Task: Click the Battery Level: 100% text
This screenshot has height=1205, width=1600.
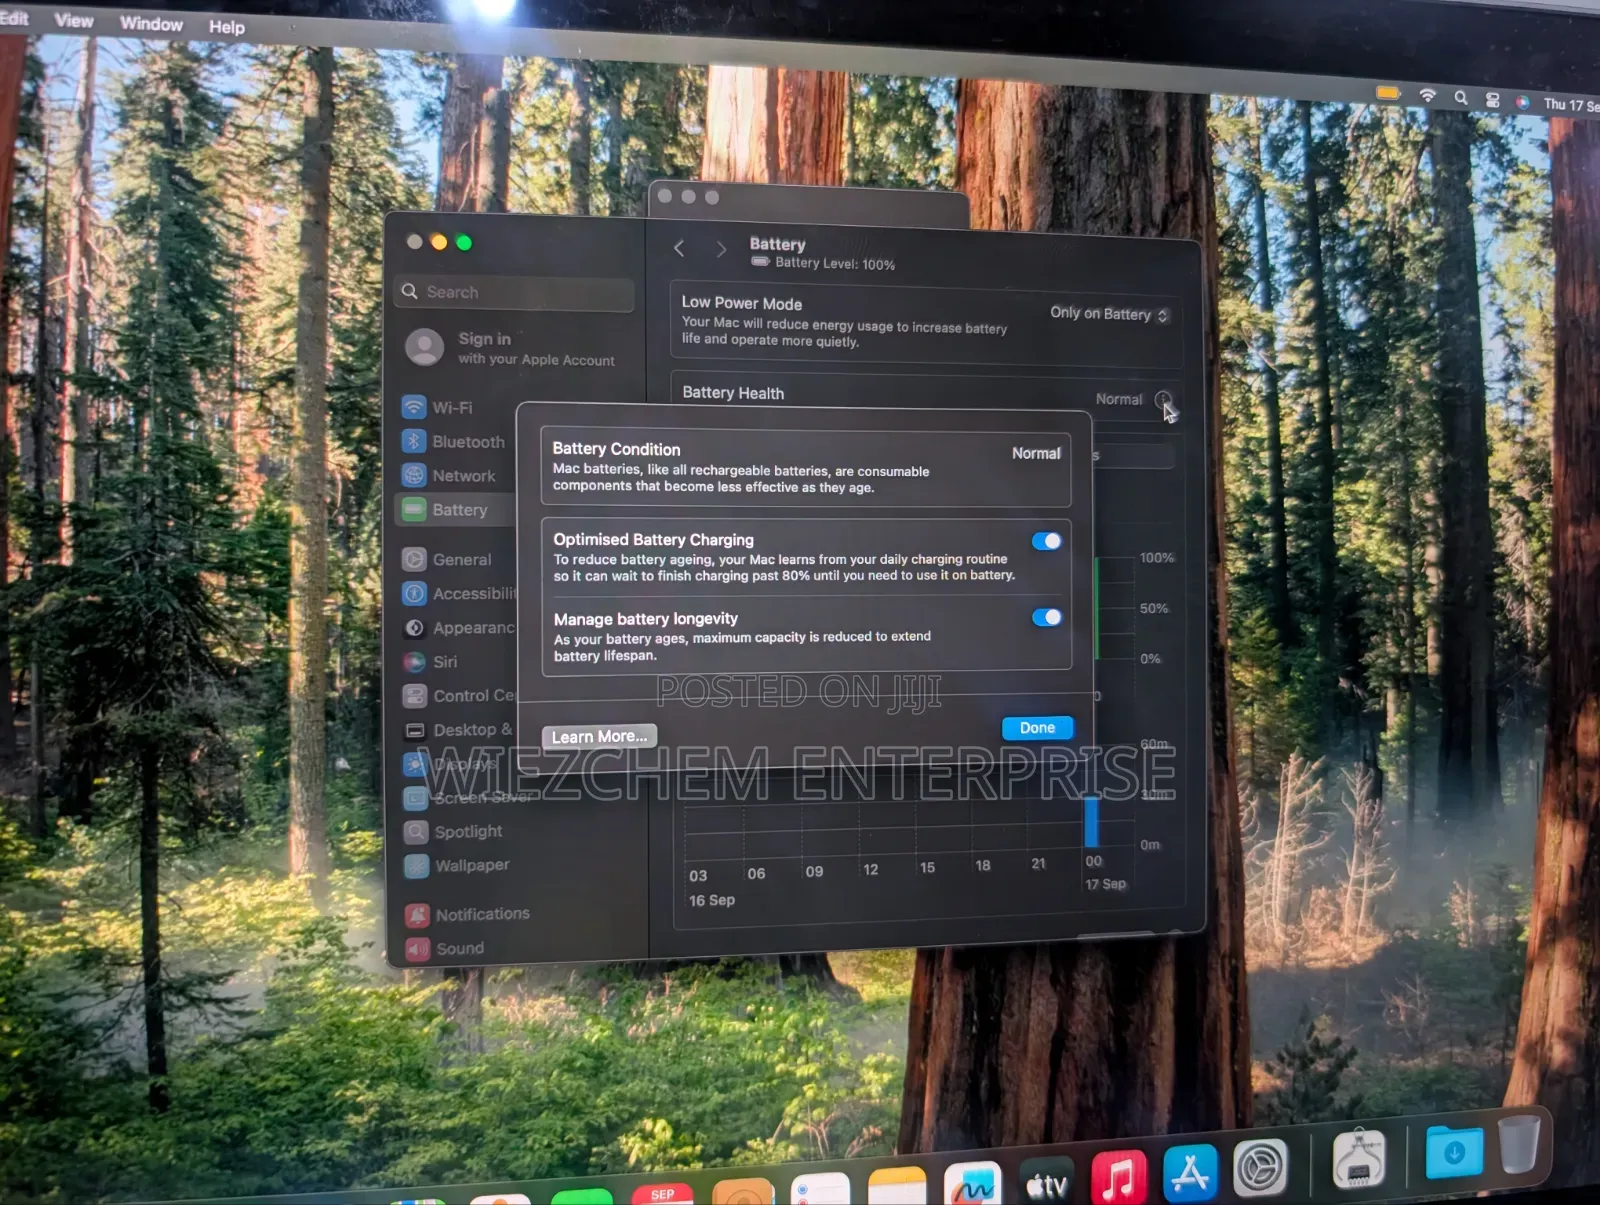Action: (835, 263)
